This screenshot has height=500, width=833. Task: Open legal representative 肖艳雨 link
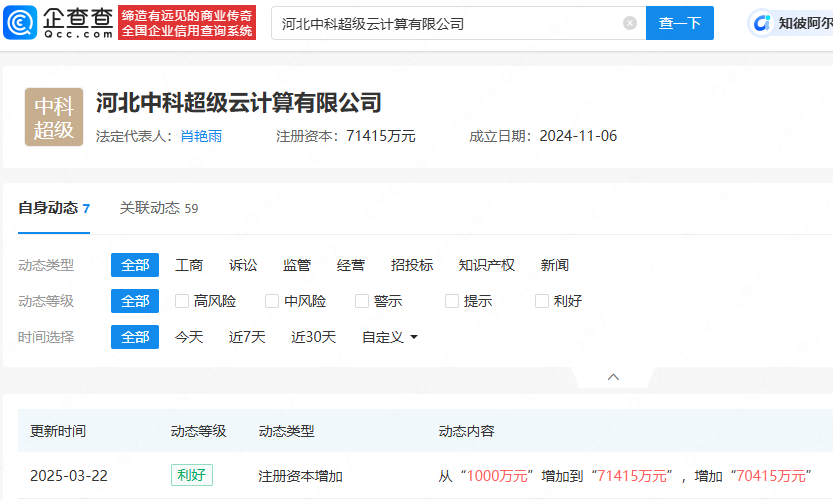click(201, 136)
